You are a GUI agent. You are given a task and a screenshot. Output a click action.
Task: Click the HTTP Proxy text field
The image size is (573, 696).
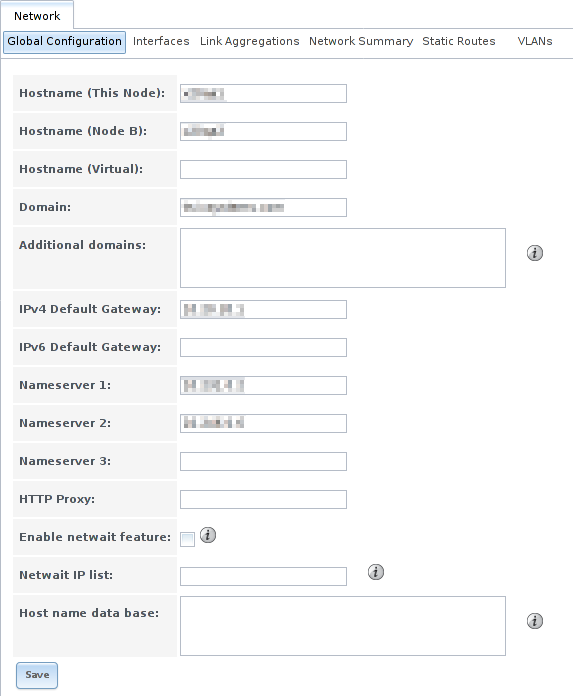pos(263,499)
